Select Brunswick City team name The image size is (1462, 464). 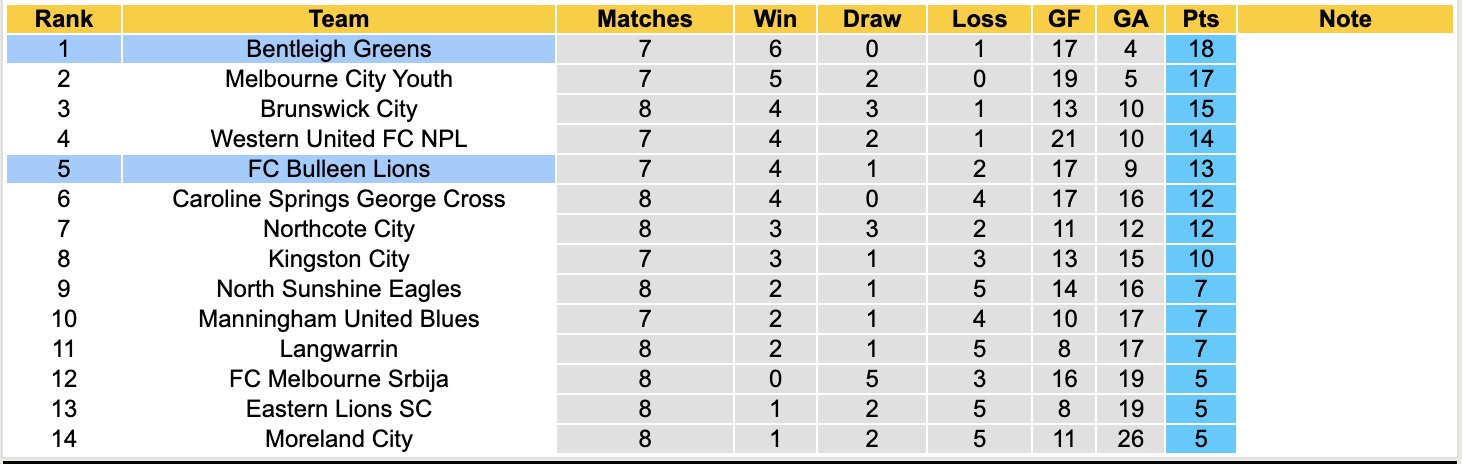pyautogui.click(x=339, y=109)
